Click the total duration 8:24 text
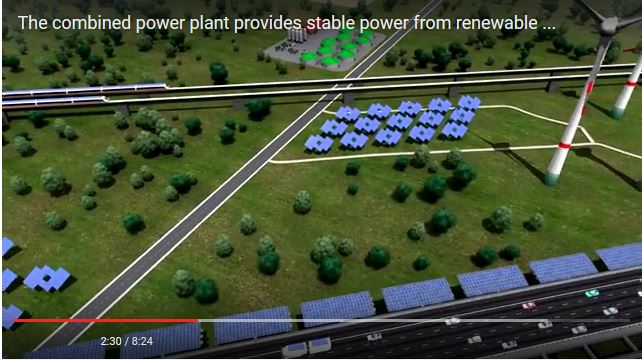 click(x=142, y=341)
